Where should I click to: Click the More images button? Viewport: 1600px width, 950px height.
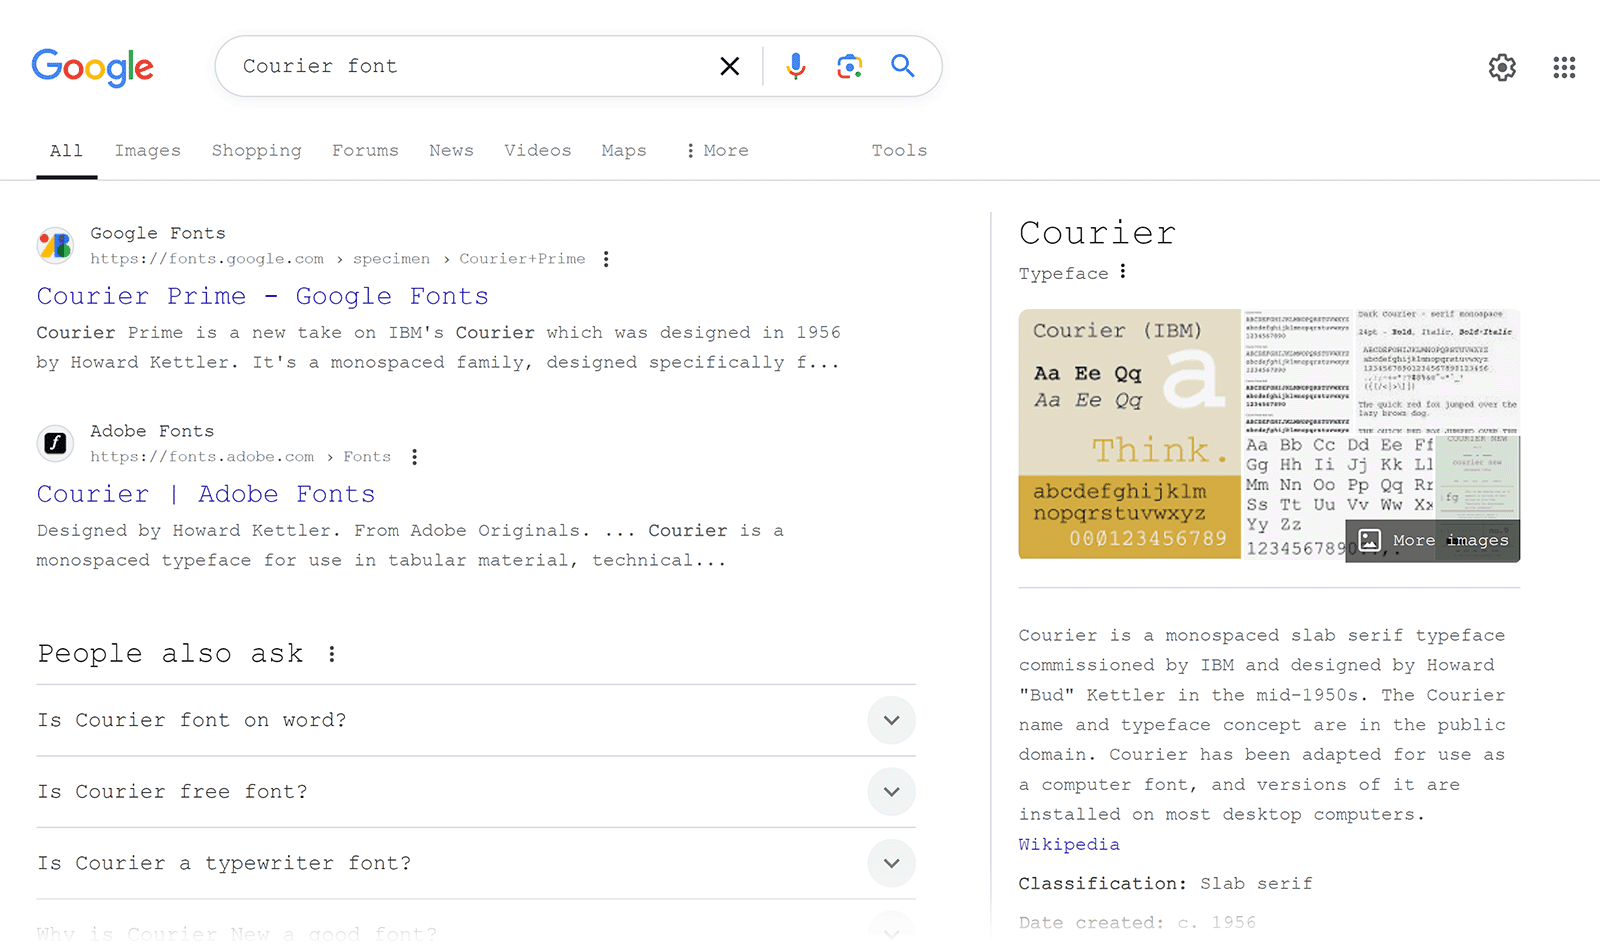click(1432, 540)
